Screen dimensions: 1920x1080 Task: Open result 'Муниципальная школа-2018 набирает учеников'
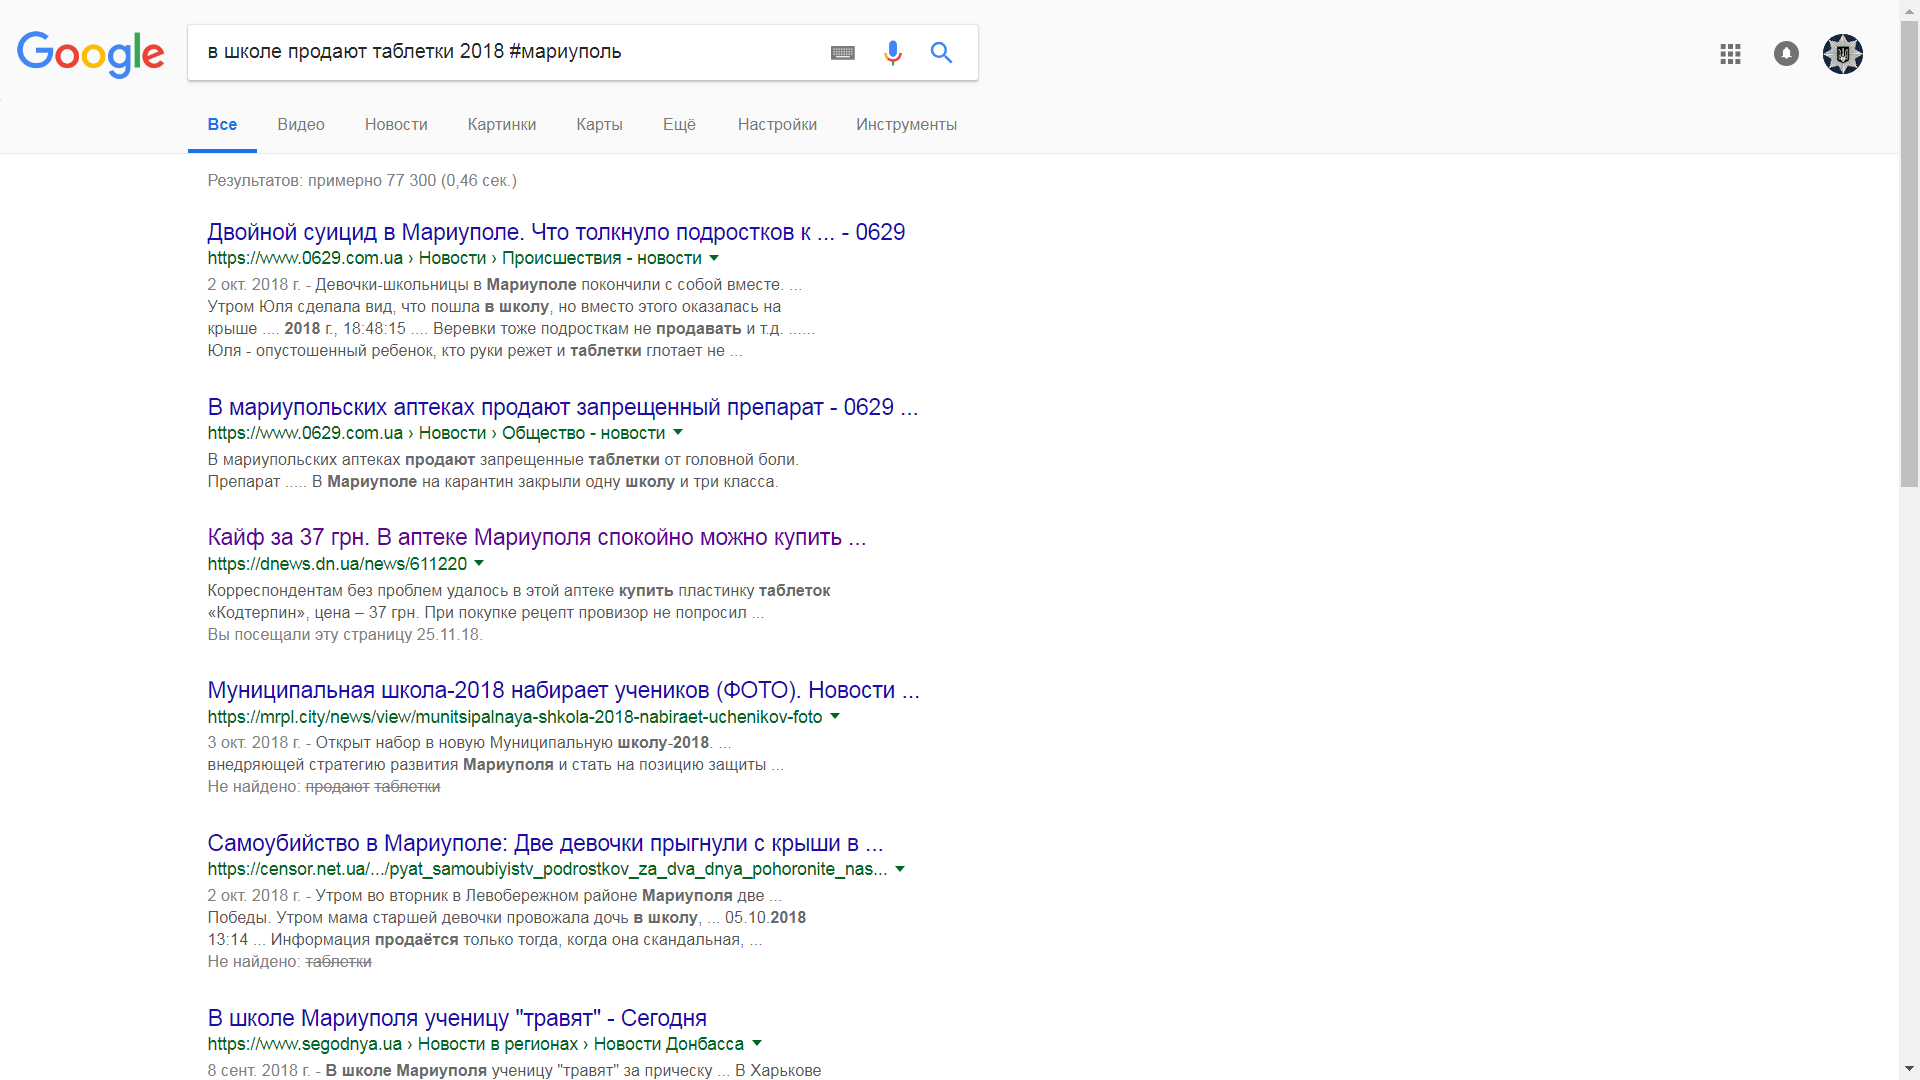pyautogui.click(x=563, y=690)
